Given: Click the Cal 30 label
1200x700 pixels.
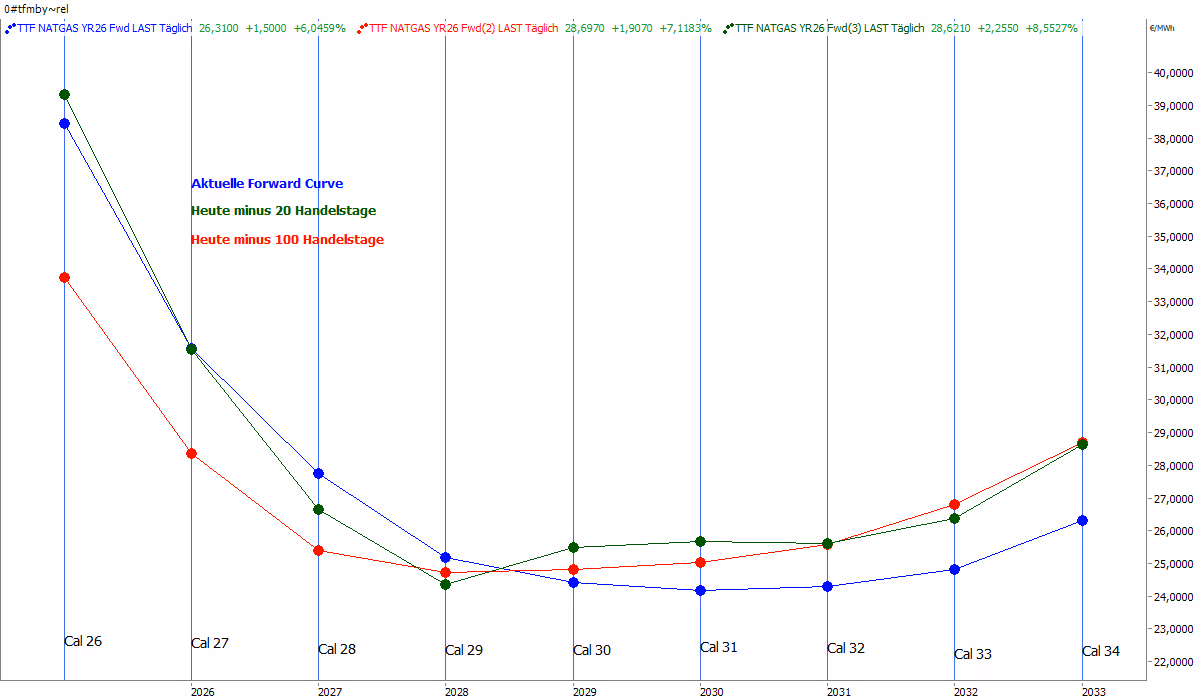Looking at the screenshot, I should (592, 650).
